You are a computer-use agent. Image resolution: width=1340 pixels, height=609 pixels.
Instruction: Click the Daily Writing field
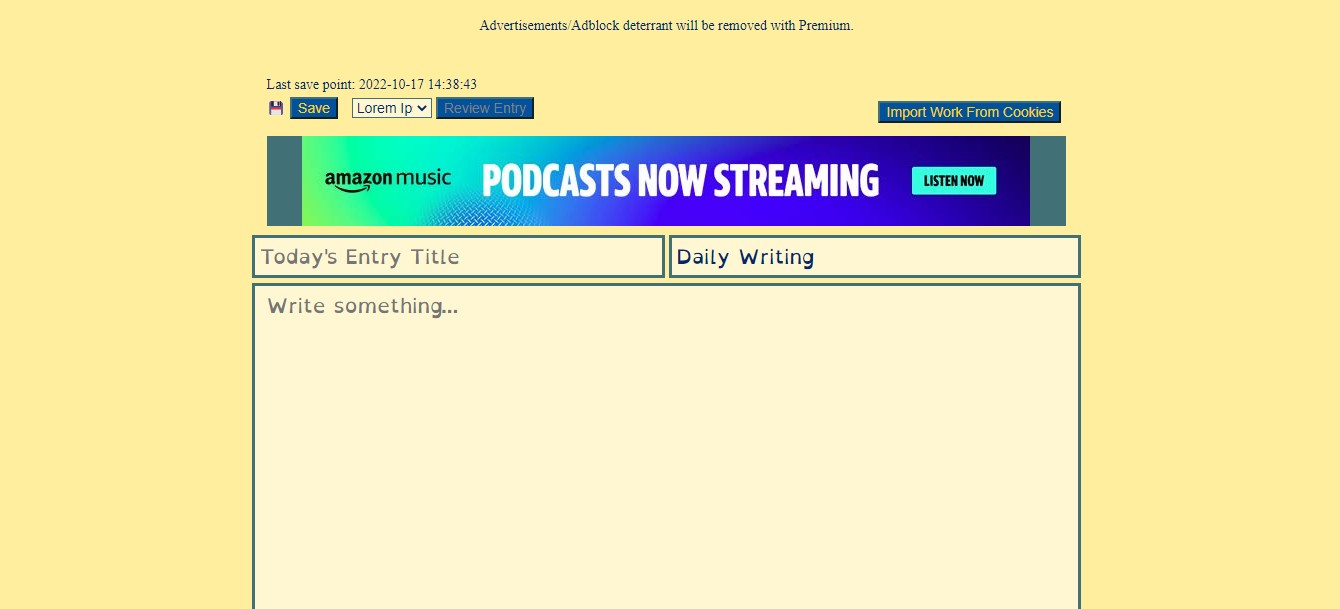874,256
